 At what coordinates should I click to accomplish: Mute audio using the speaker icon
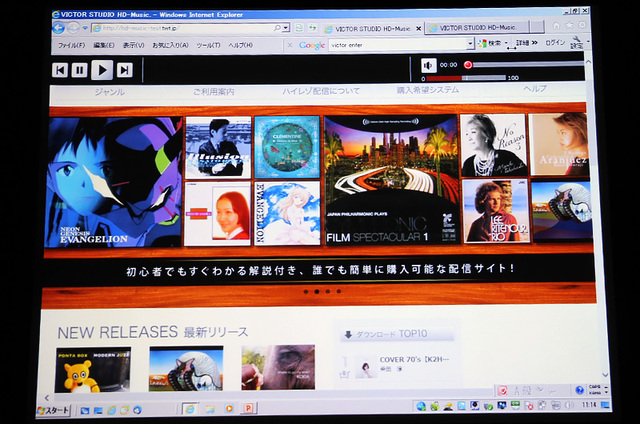tap(427, 65)
